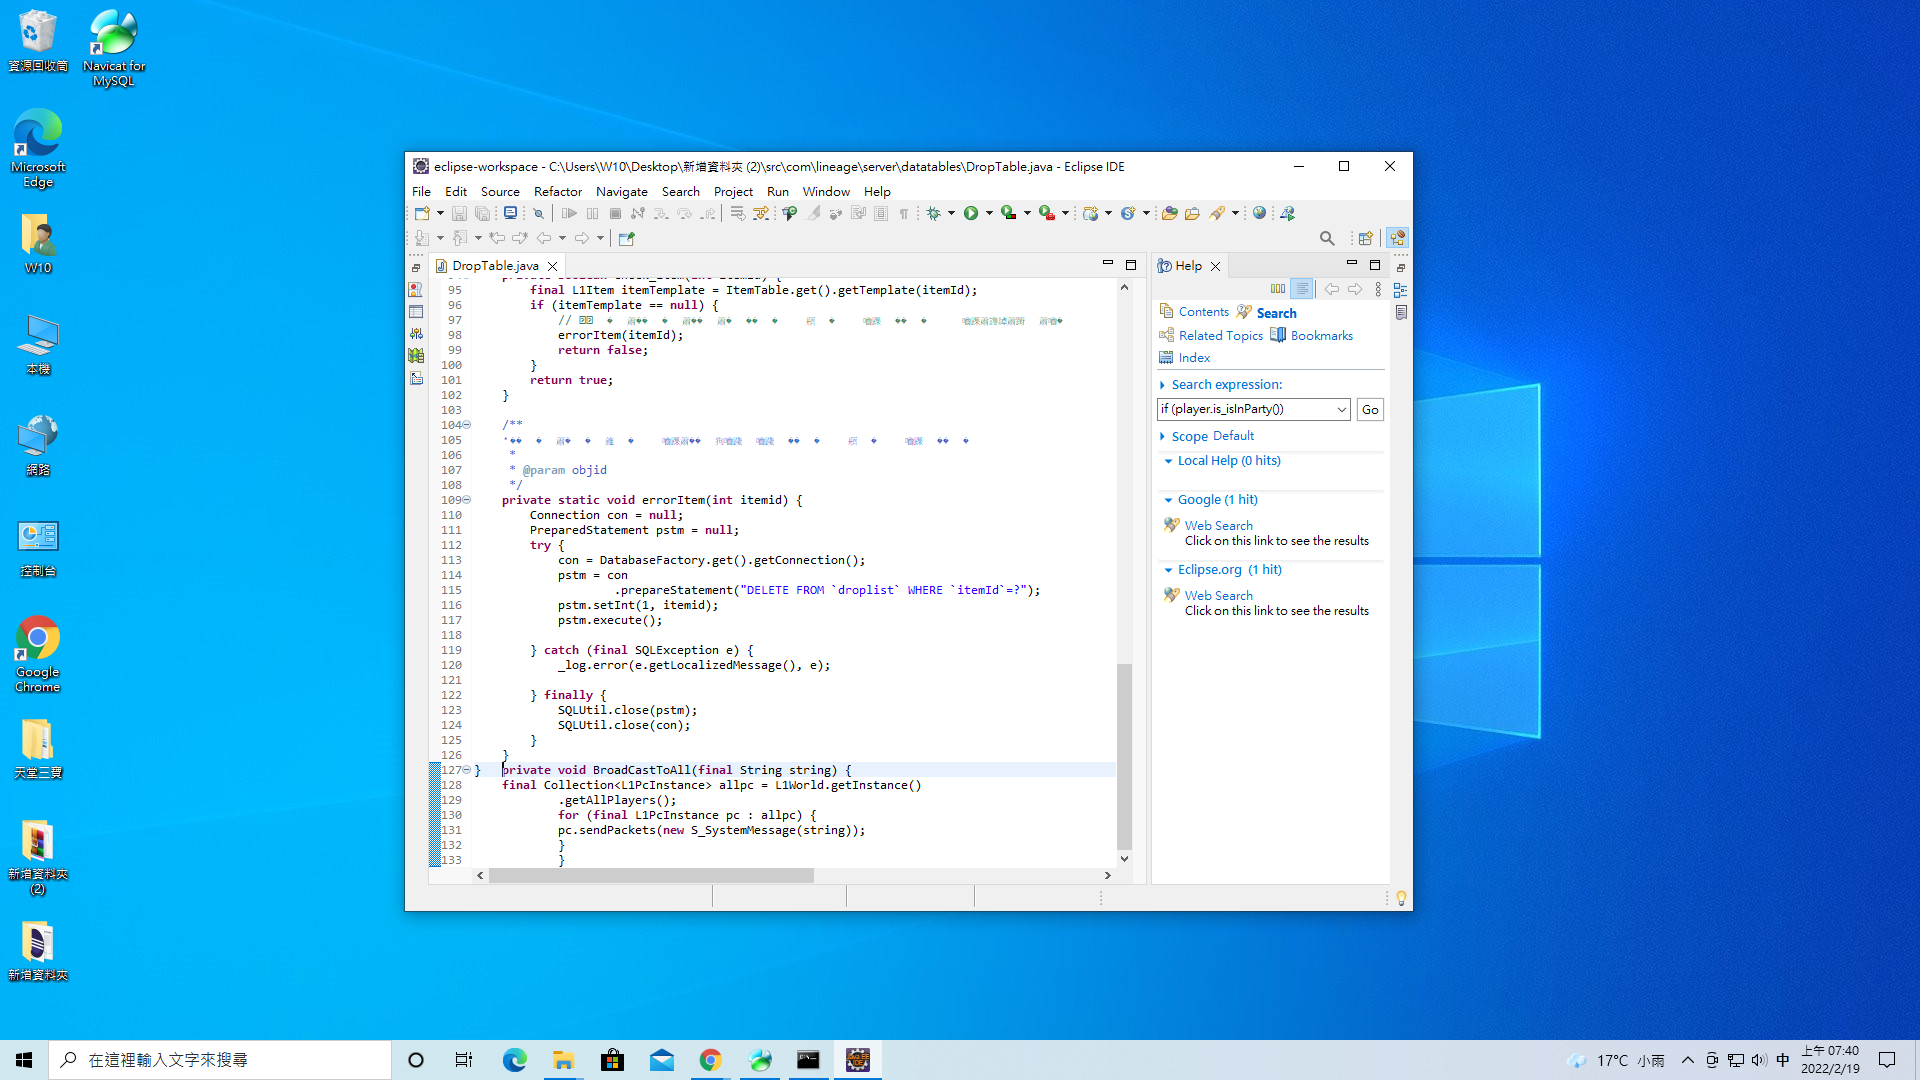This screenshot has width=1920, height=1080.
Task: Open Web Search link under Google
Action: click(x=1218, y=525)
